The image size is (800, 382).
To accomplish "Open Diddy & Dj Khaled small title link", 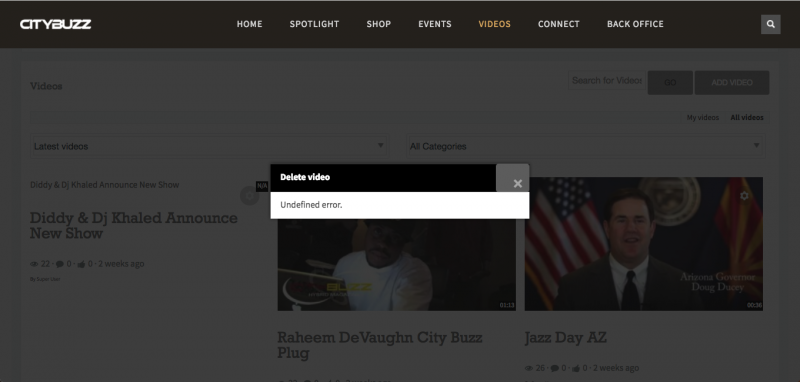I will 105,185.
